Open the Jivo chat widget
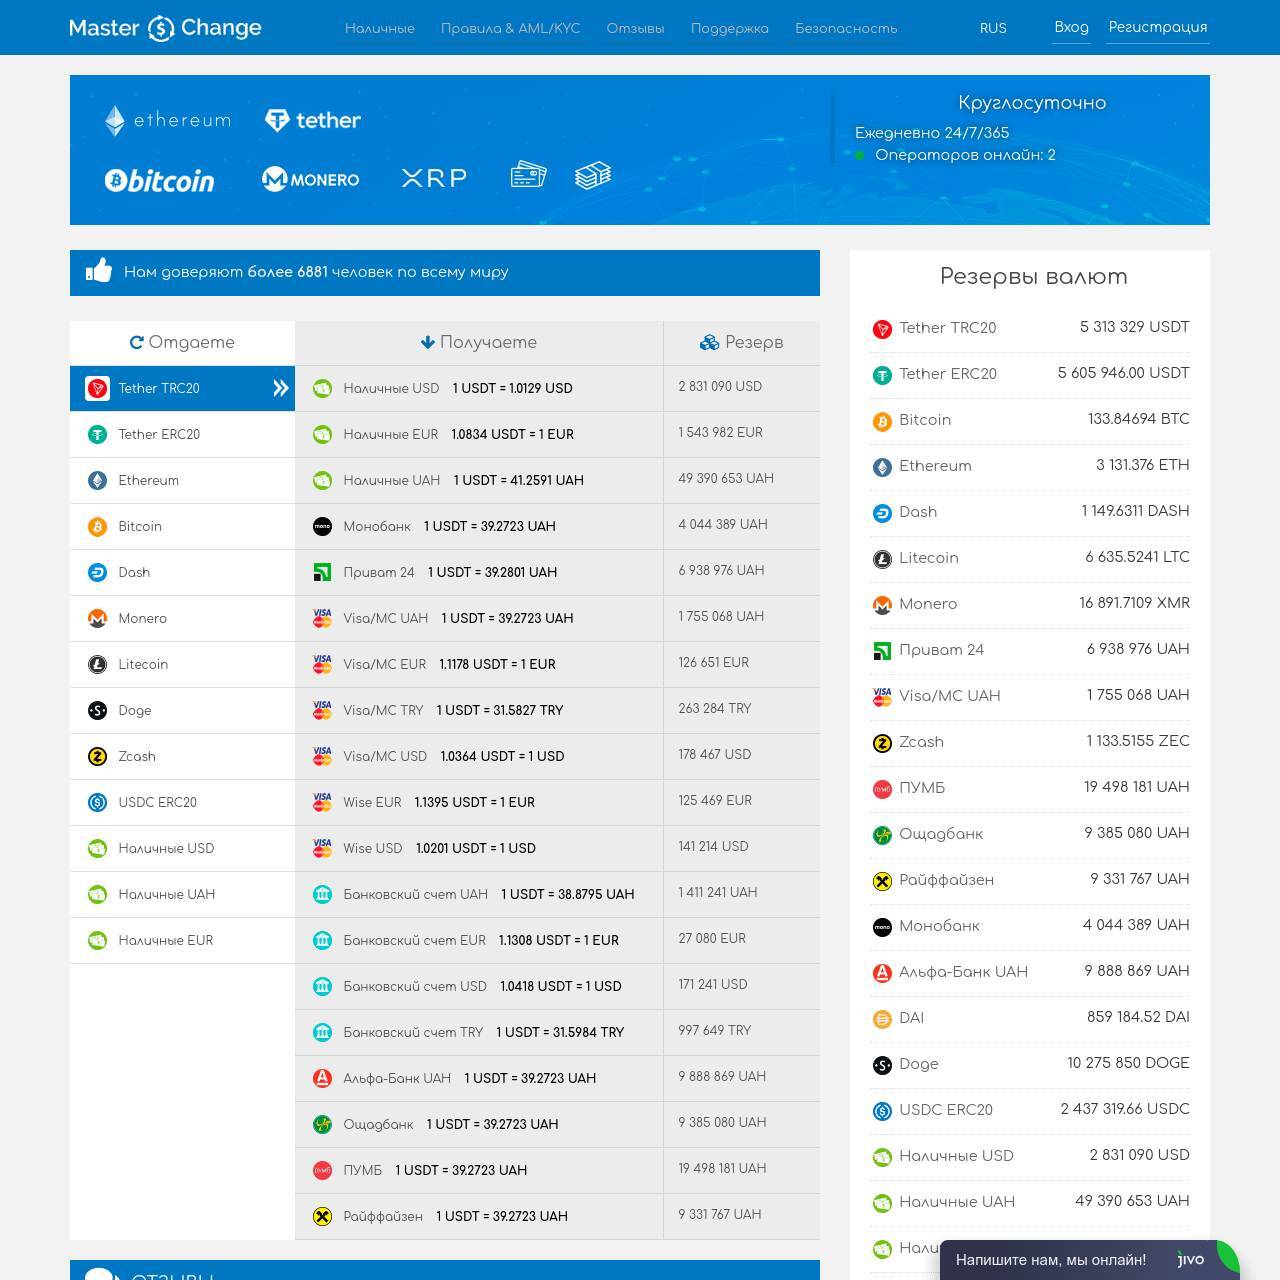The height and width of the screenshot is (1280, 1280). point(1089,1259)
